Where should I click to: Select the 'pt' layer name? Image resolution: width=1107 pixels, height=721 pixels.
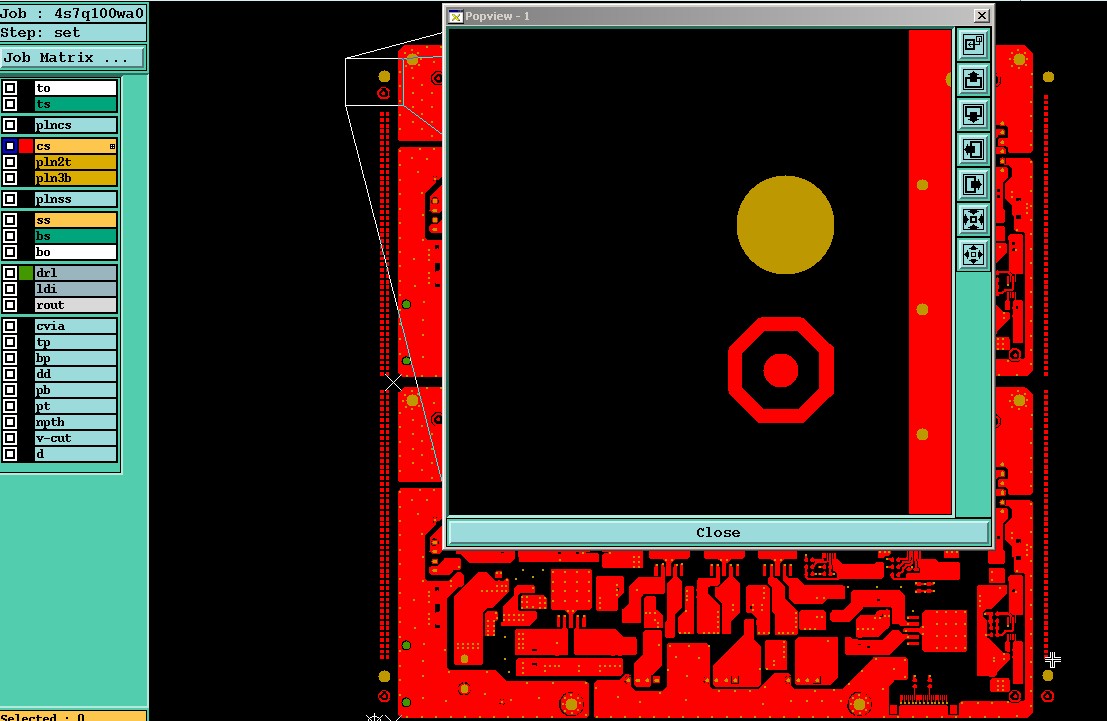(76, 406)
